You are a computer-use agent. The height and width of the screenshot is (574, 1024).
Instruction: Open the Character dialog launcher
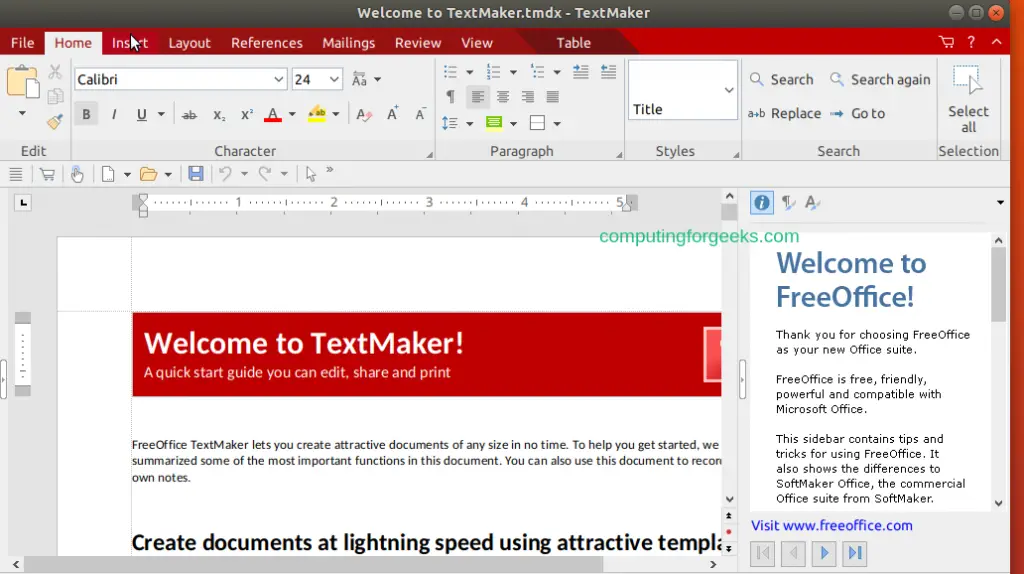(x=429, y=155)
